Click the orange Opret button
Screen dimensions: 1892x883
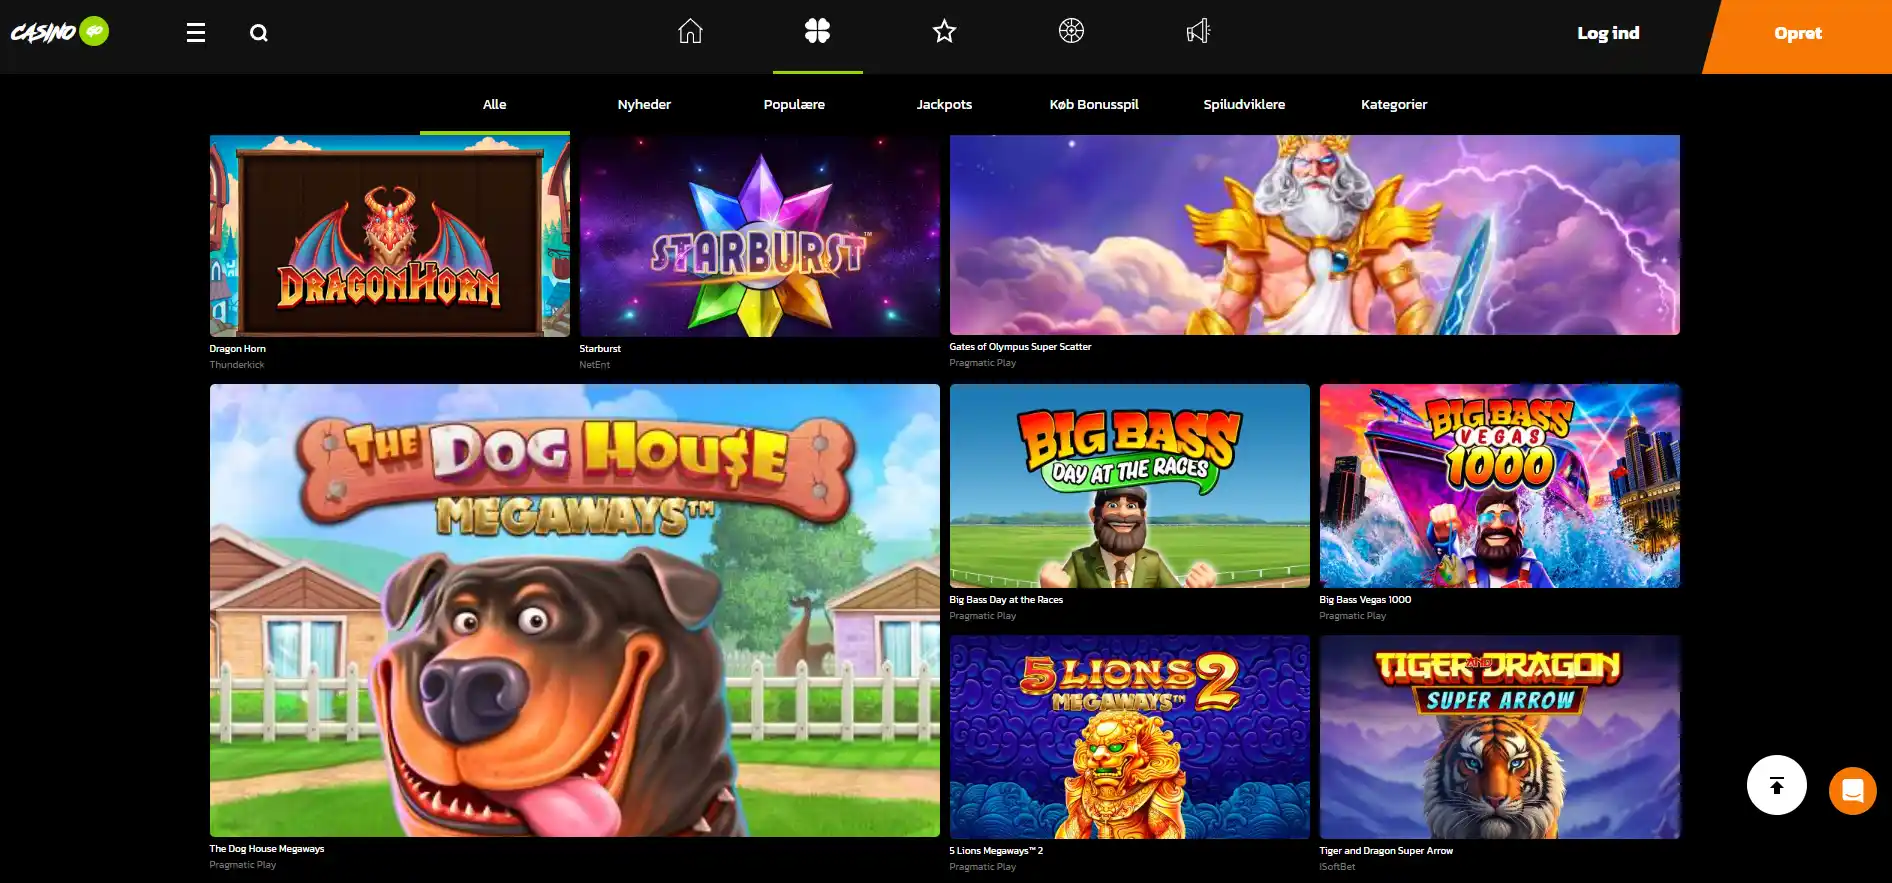click(x=1797, y=36)
